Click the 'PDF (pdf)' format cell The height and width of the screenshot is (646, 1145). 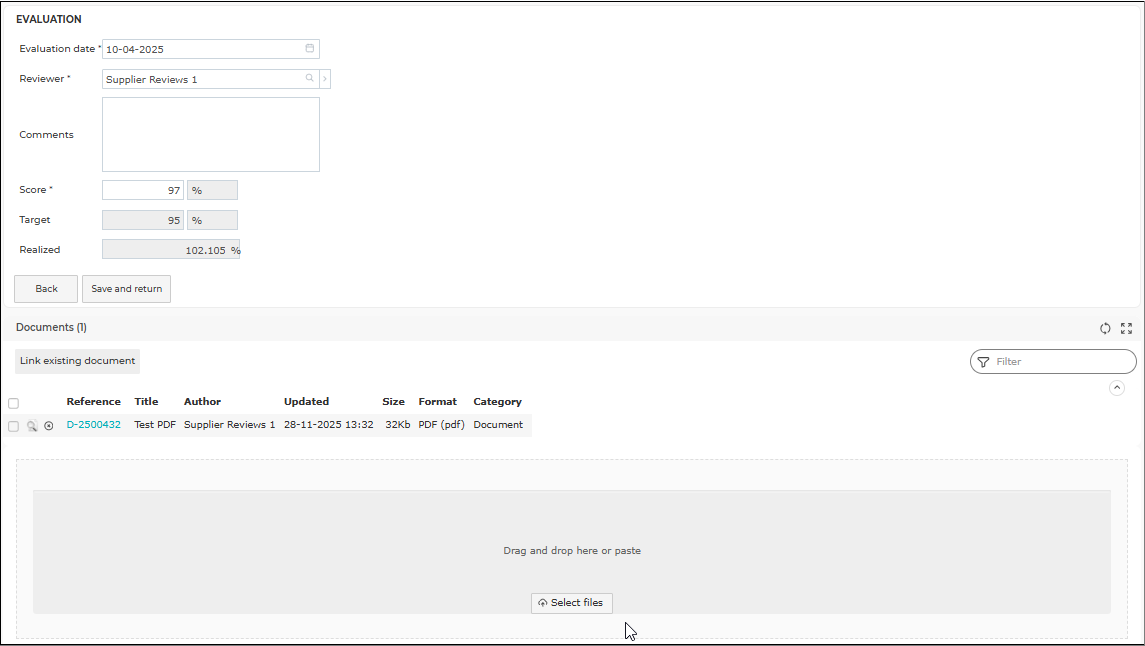[441, 425]
